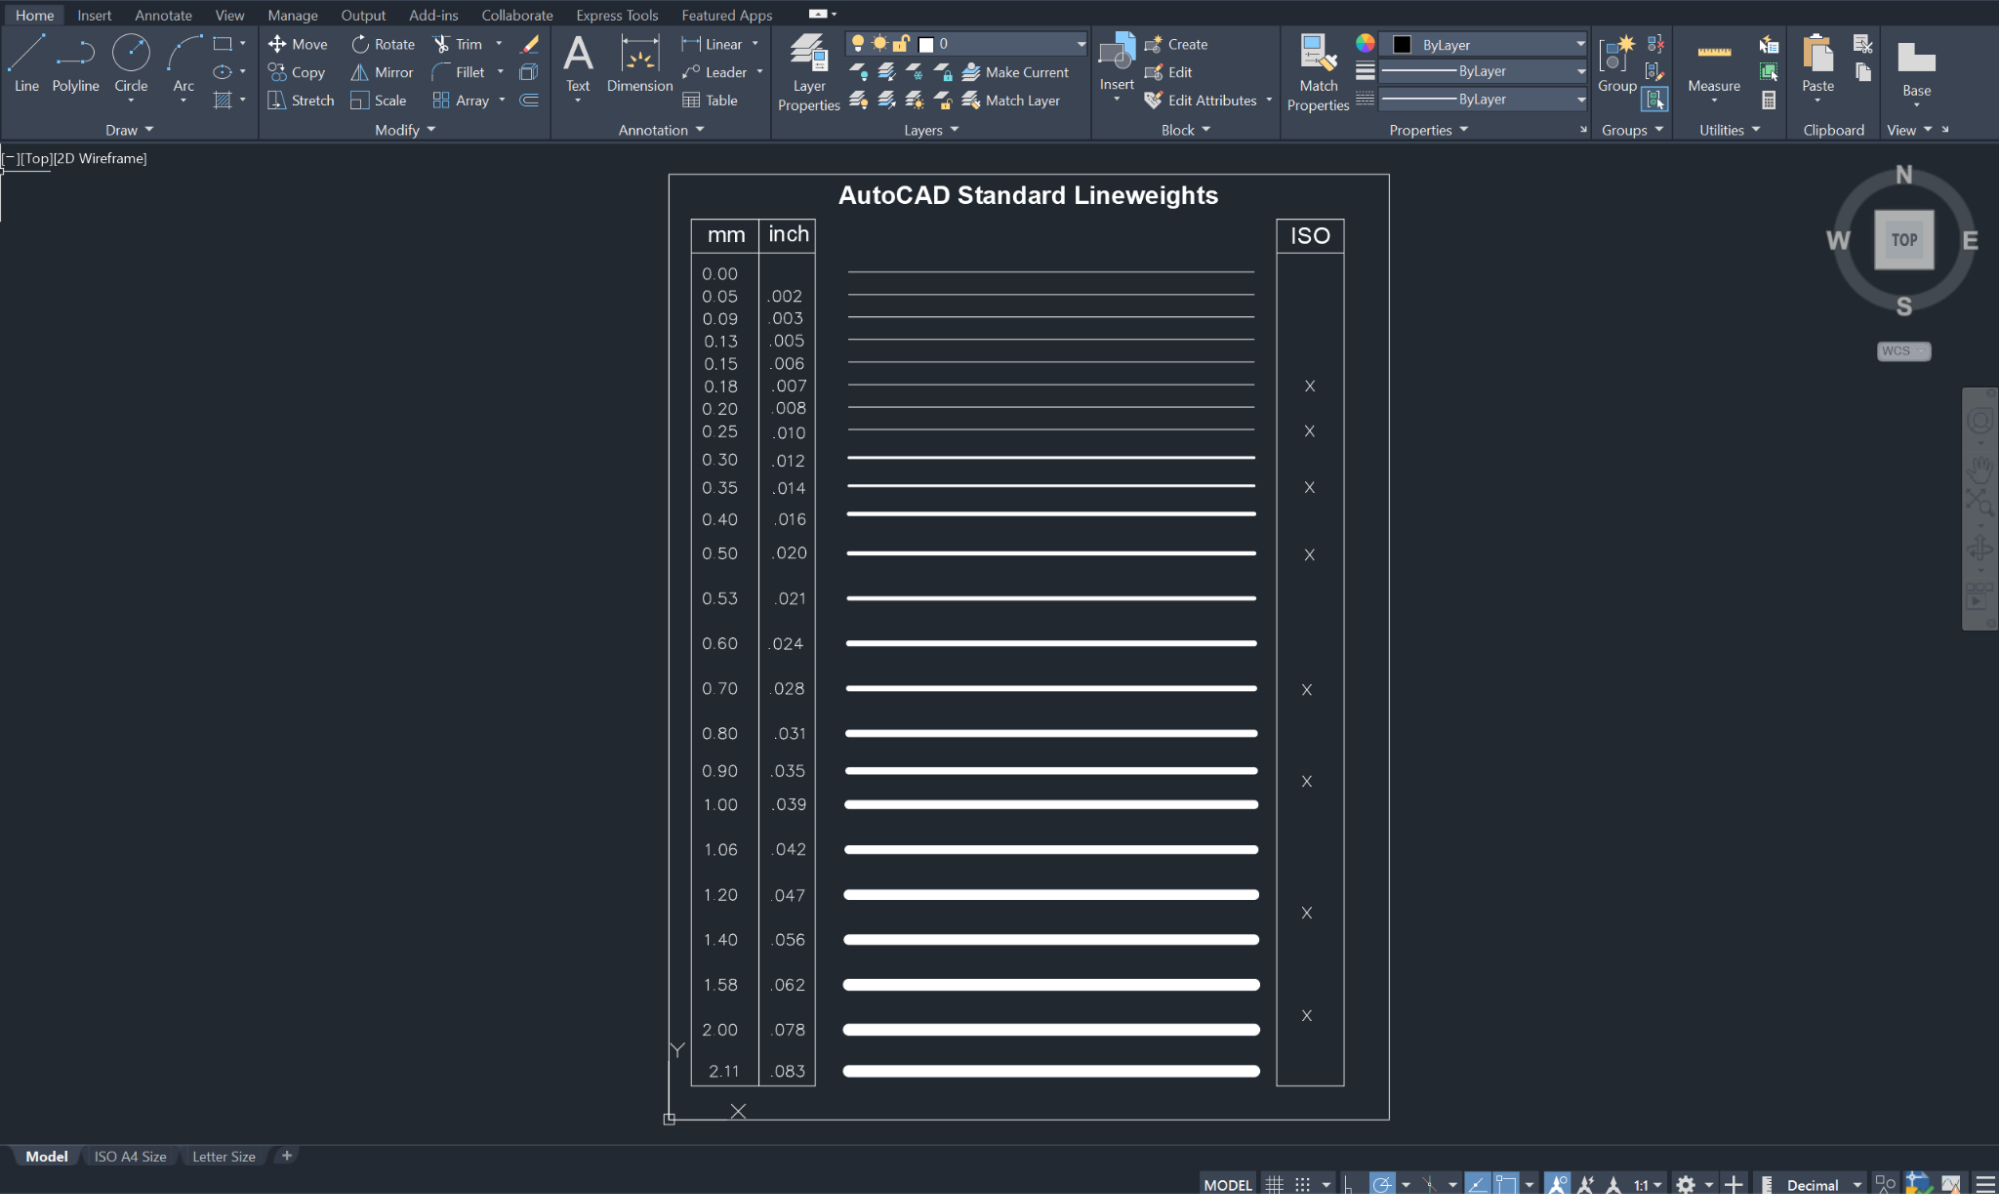Open Layer Properties manager
Screen dimensions: 1999x1194
point(809,72)
